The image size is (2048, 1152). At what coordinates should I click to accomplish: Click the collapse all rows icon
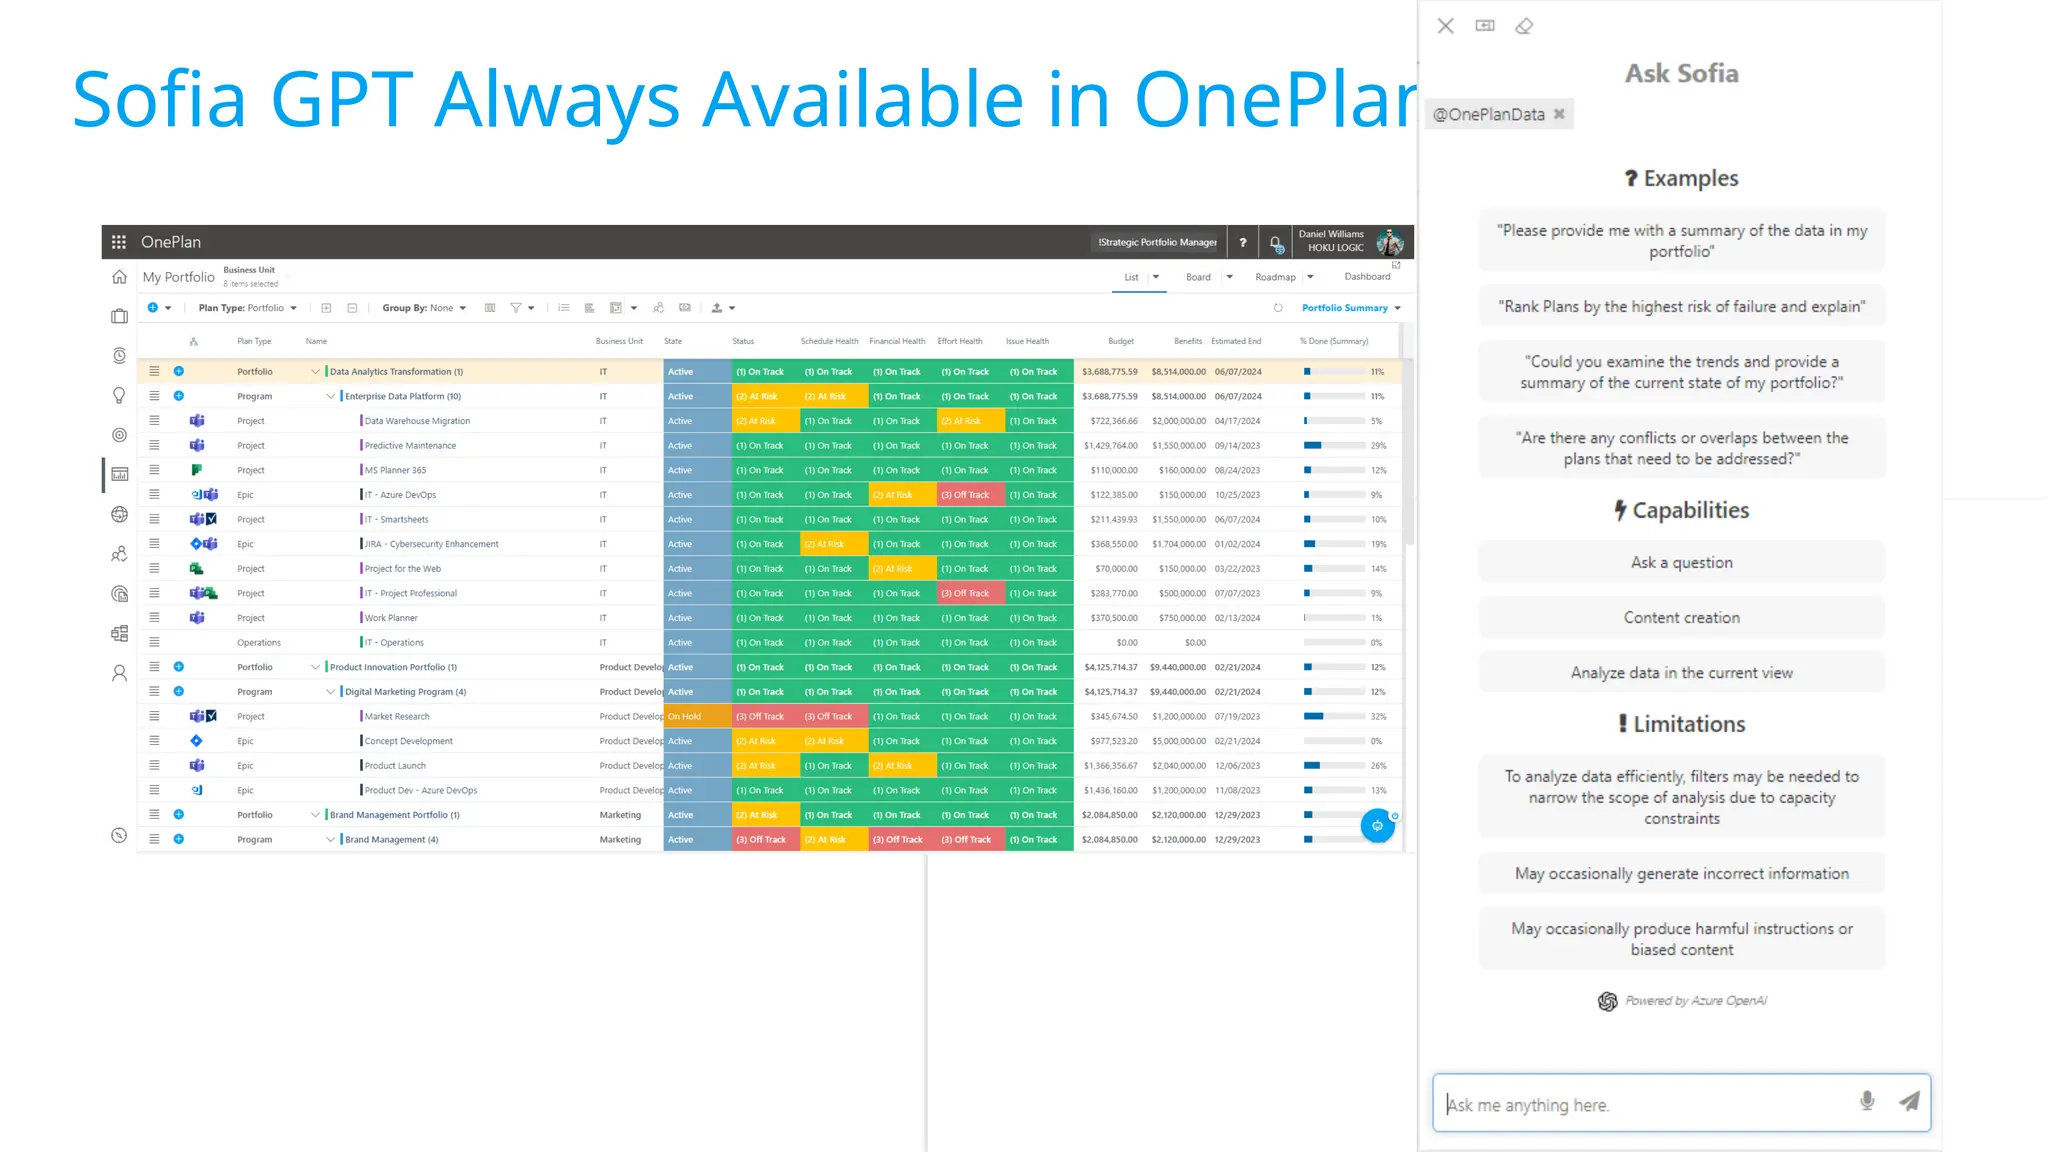(352, 308)
